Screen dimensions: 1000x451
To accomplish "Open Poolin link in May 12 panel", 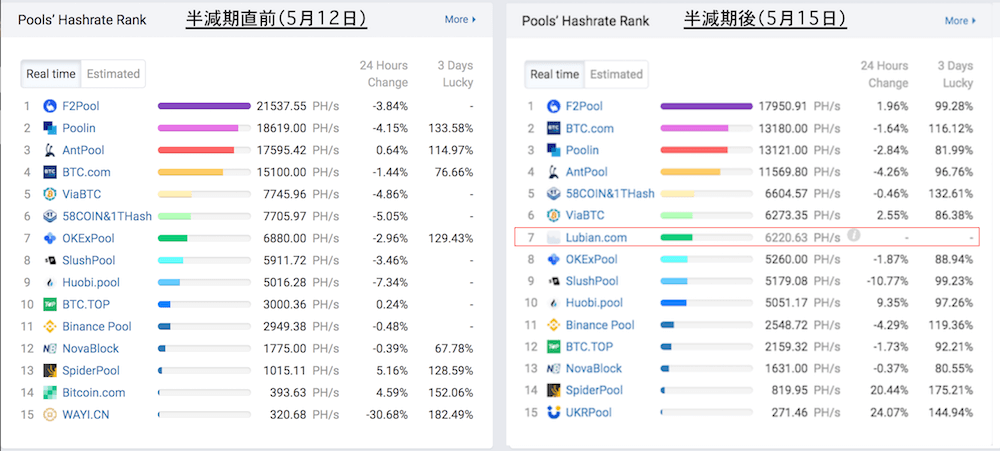I will click(79, 128).
